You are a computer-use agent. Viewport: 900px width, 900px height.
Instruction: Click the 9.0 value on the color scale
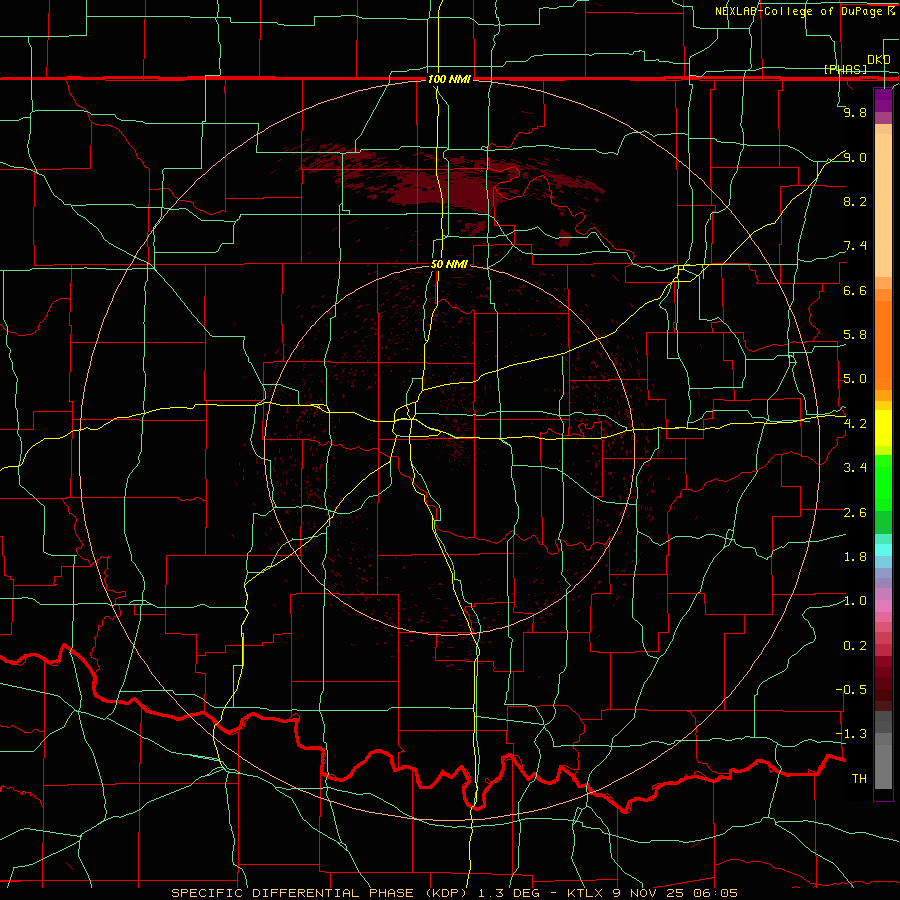[855, 157]
